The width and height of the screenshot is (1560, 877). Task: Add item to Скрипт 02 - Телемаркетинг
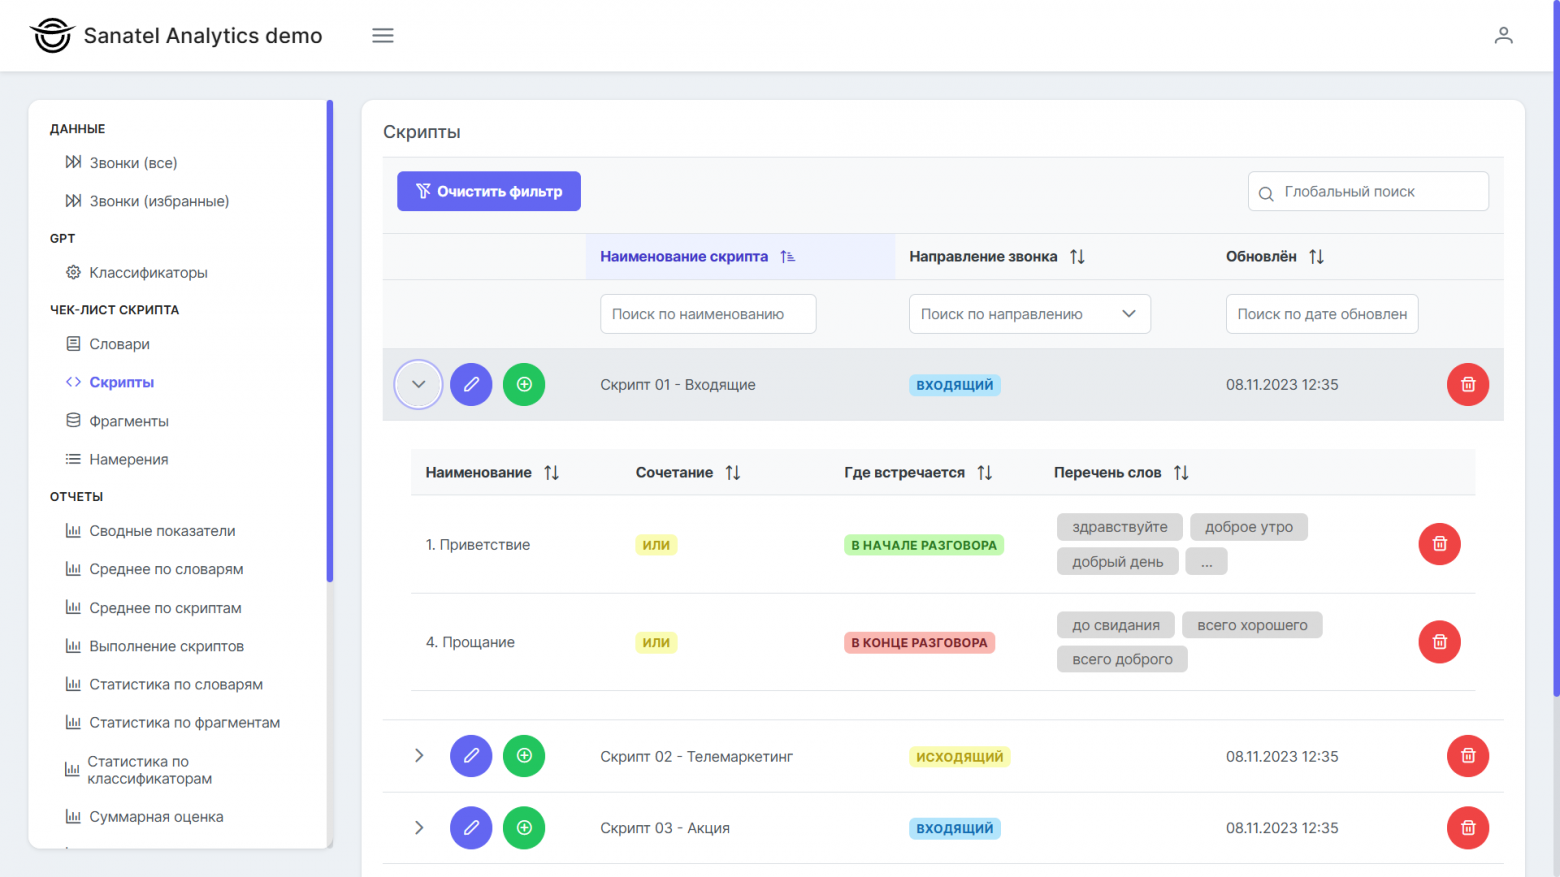524,756
